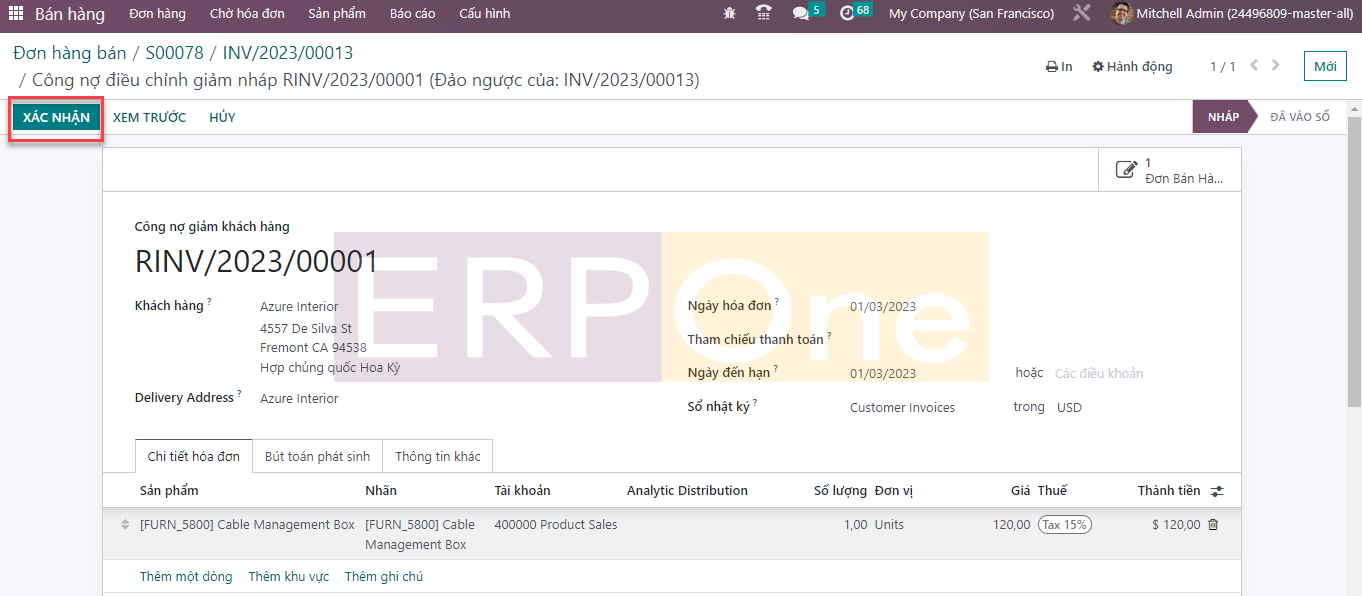Screen dimensions: 1362x596
Task: Open My Company (San Francisco) switcher
Action: click(x=971, y=14)
